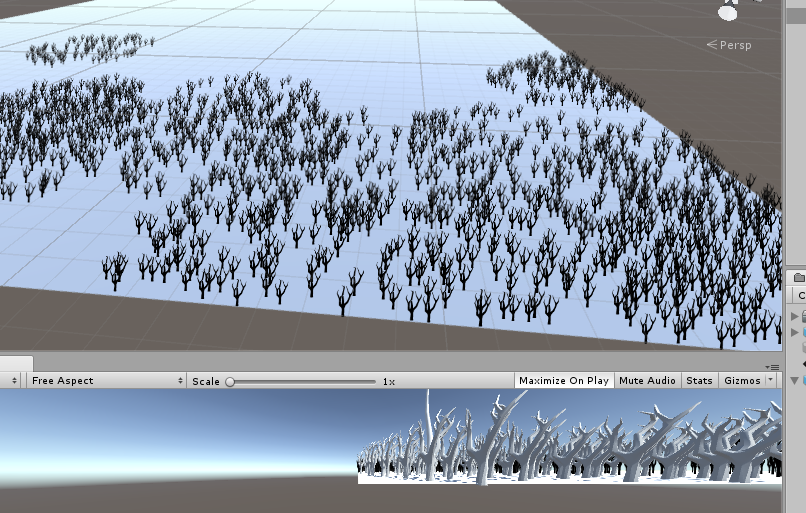Expand the first collapsed tree item arrow

[795, 316]
